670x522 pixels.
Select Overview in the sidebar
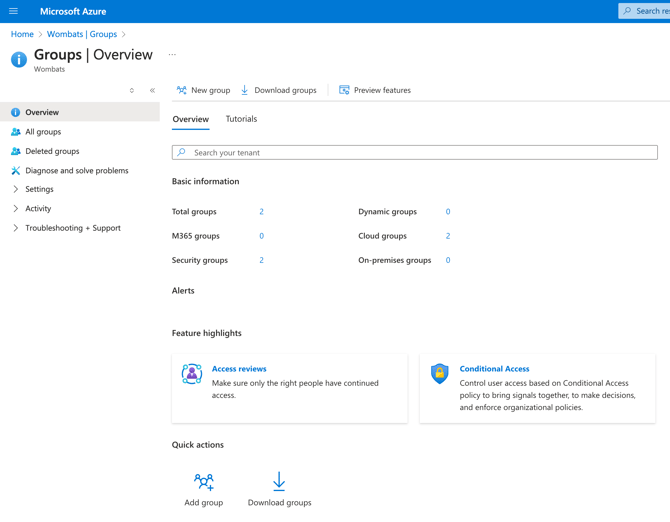pyautogui.click(x=80, y=112)
